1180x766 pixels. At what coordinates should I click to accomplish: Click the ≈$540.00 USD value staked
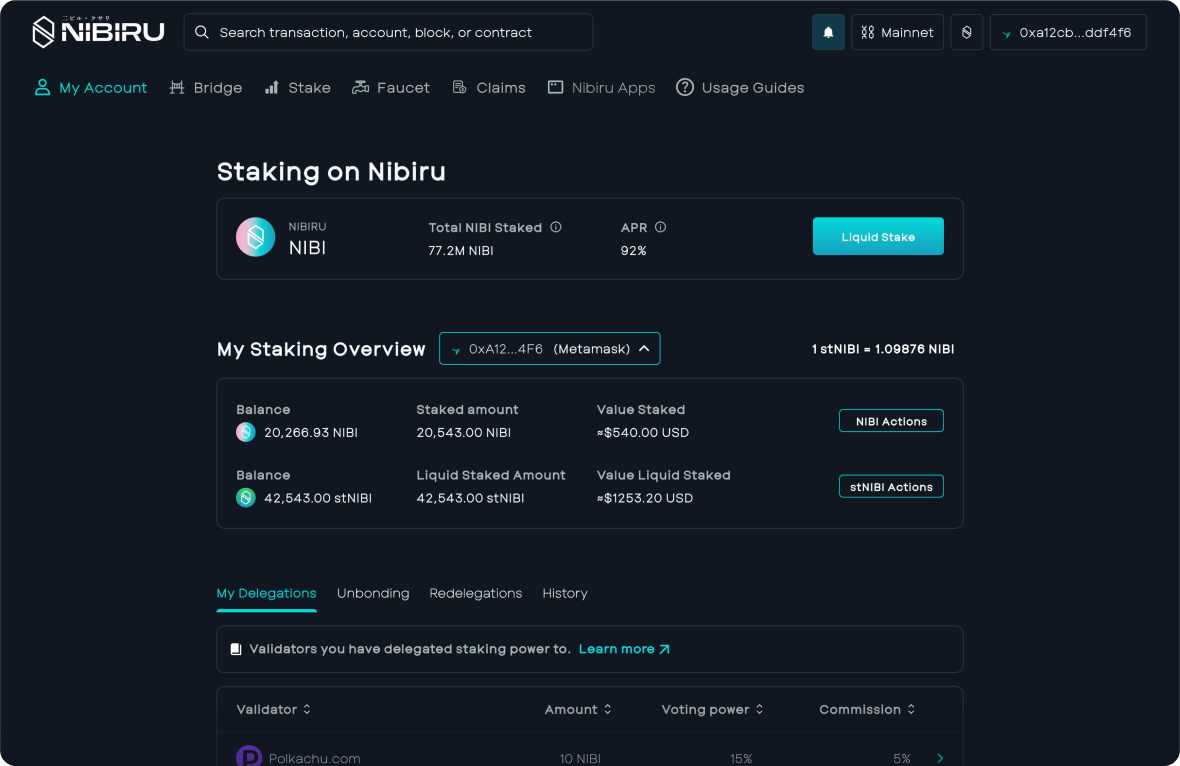[643, 432]
